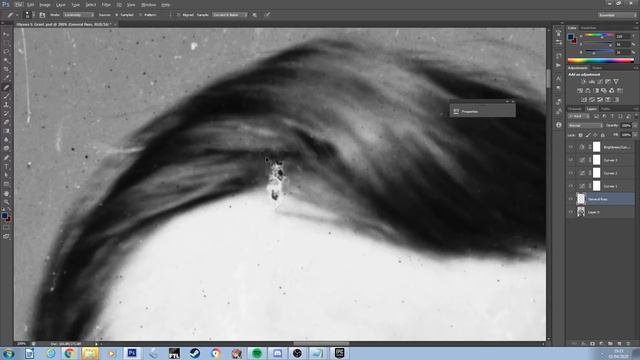Select the Gradient tool
This screenshot has height=360, width=640.
coord(7,131)
